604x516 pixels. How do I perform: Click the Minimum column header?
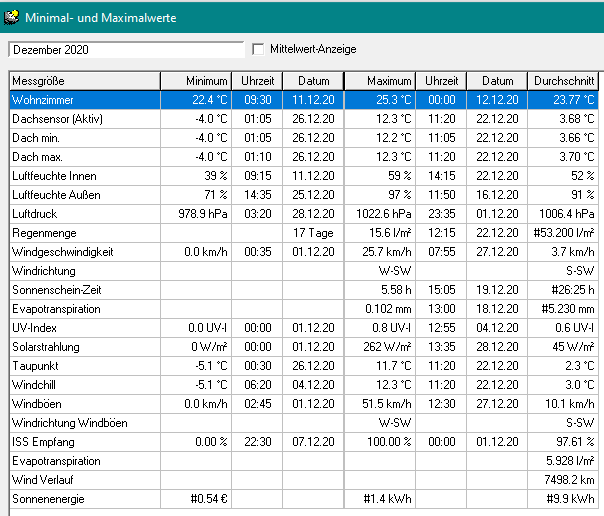196,81
